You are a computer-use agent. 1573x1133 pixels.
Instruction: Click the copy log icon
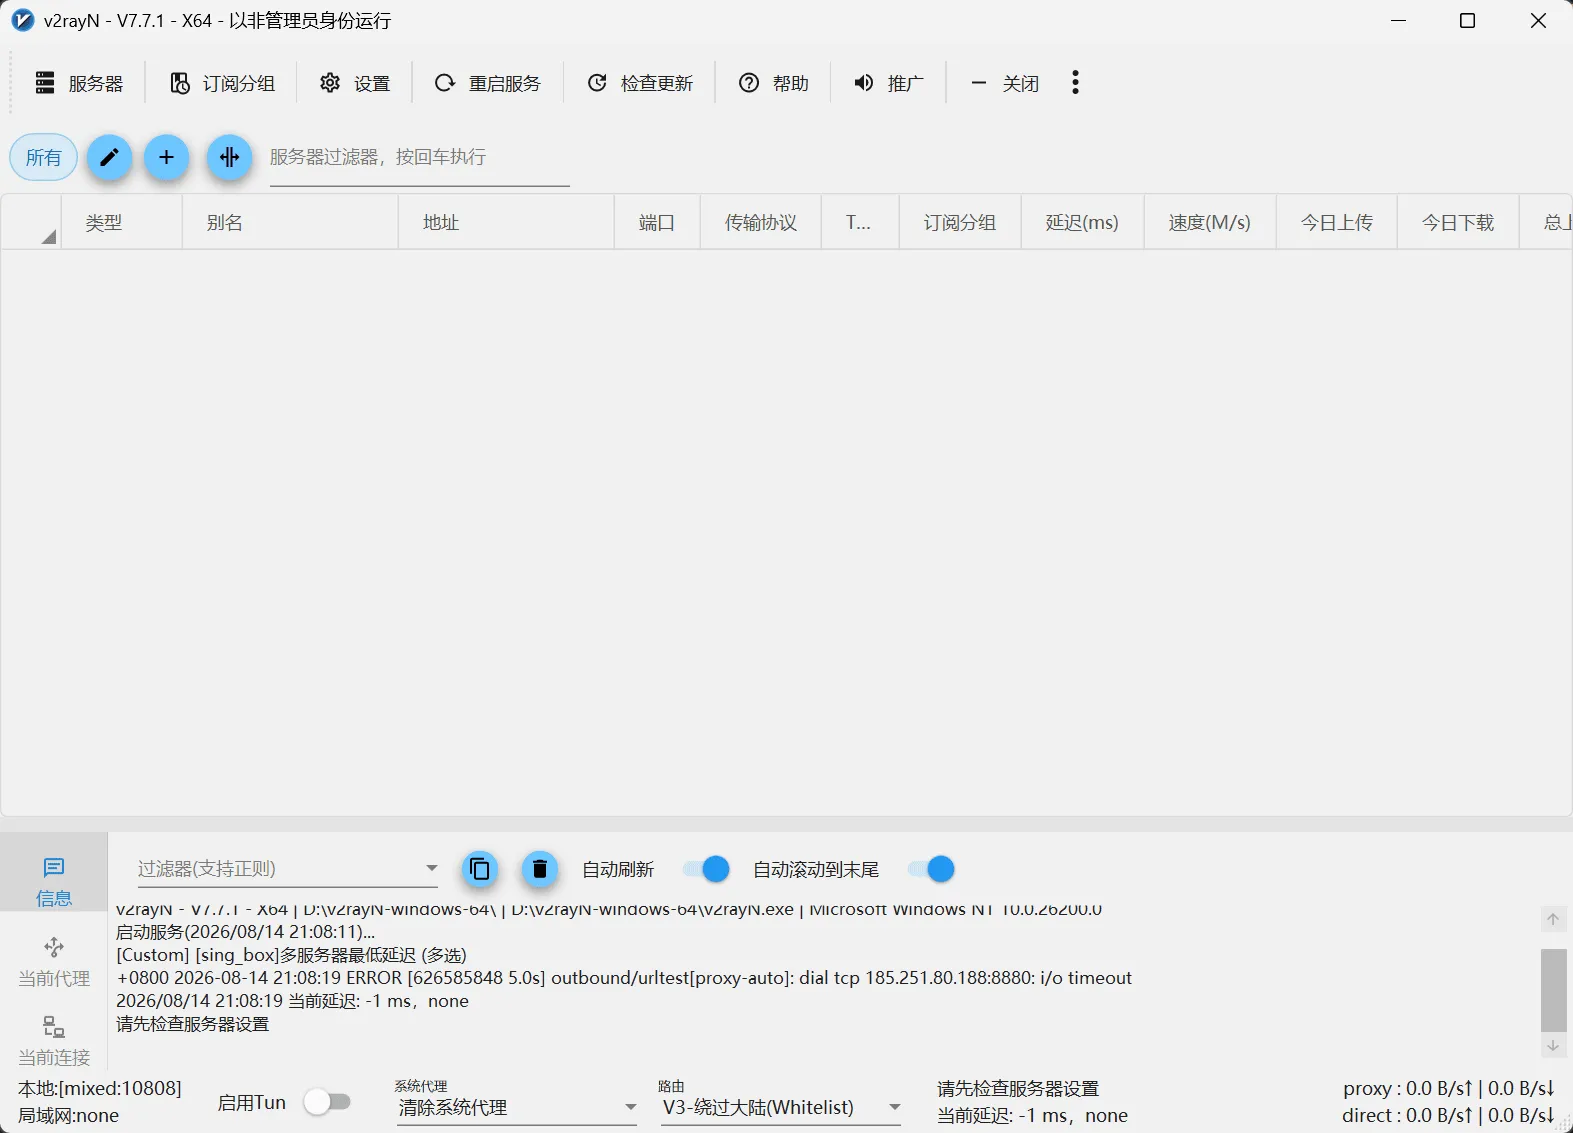480,869
